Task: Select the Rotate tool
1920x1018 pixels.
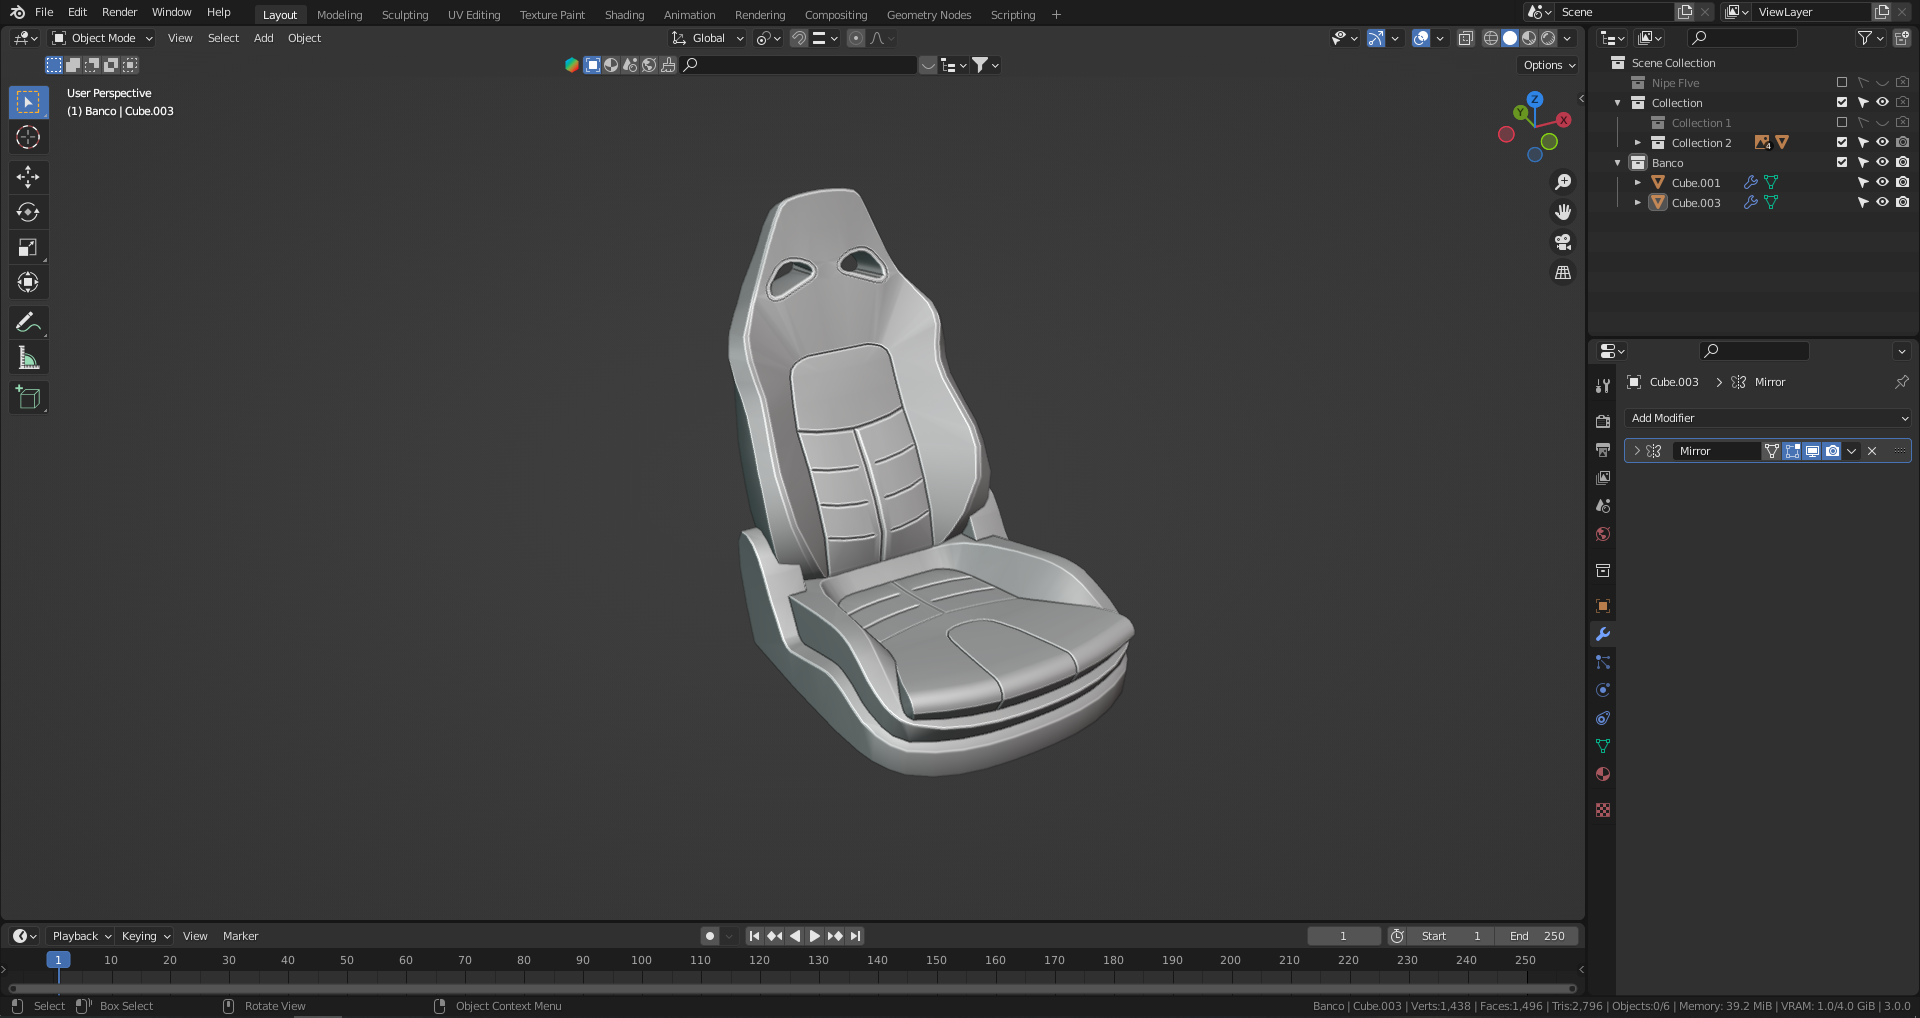Action: (28, 212)
